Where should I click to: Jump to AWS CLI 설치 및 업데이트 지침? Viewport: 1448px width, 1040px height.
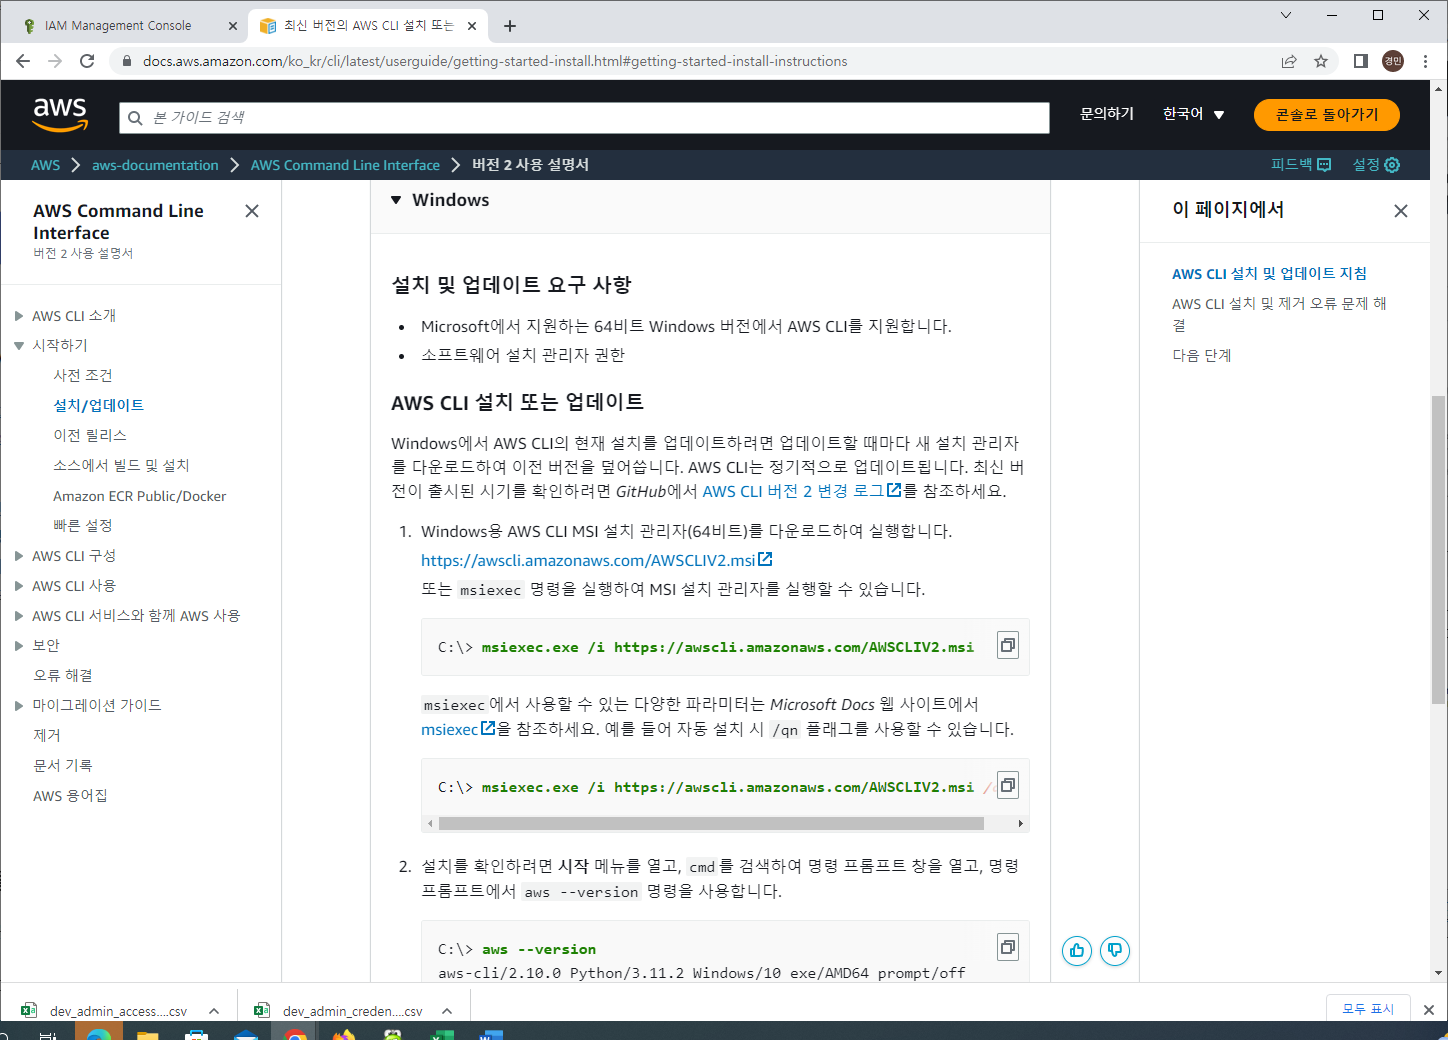click(1269, 274)
